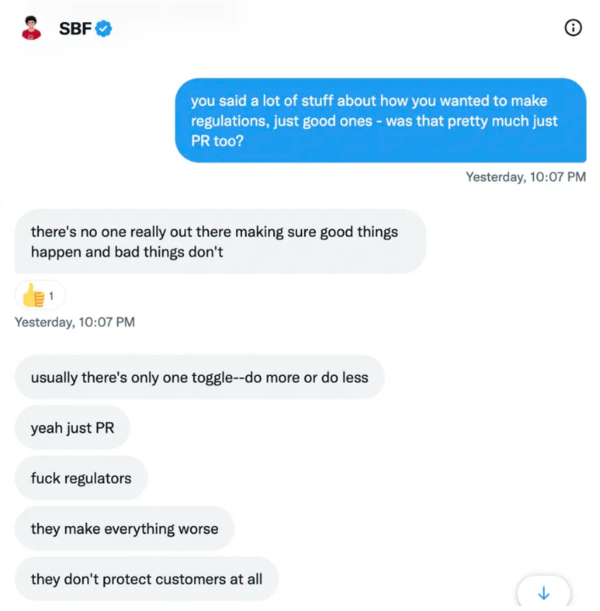The width and height of the screenshot is (600, 611).
Task: Click the reaction count "1" next to the thumbs-up
Action: tap(51, 296)
